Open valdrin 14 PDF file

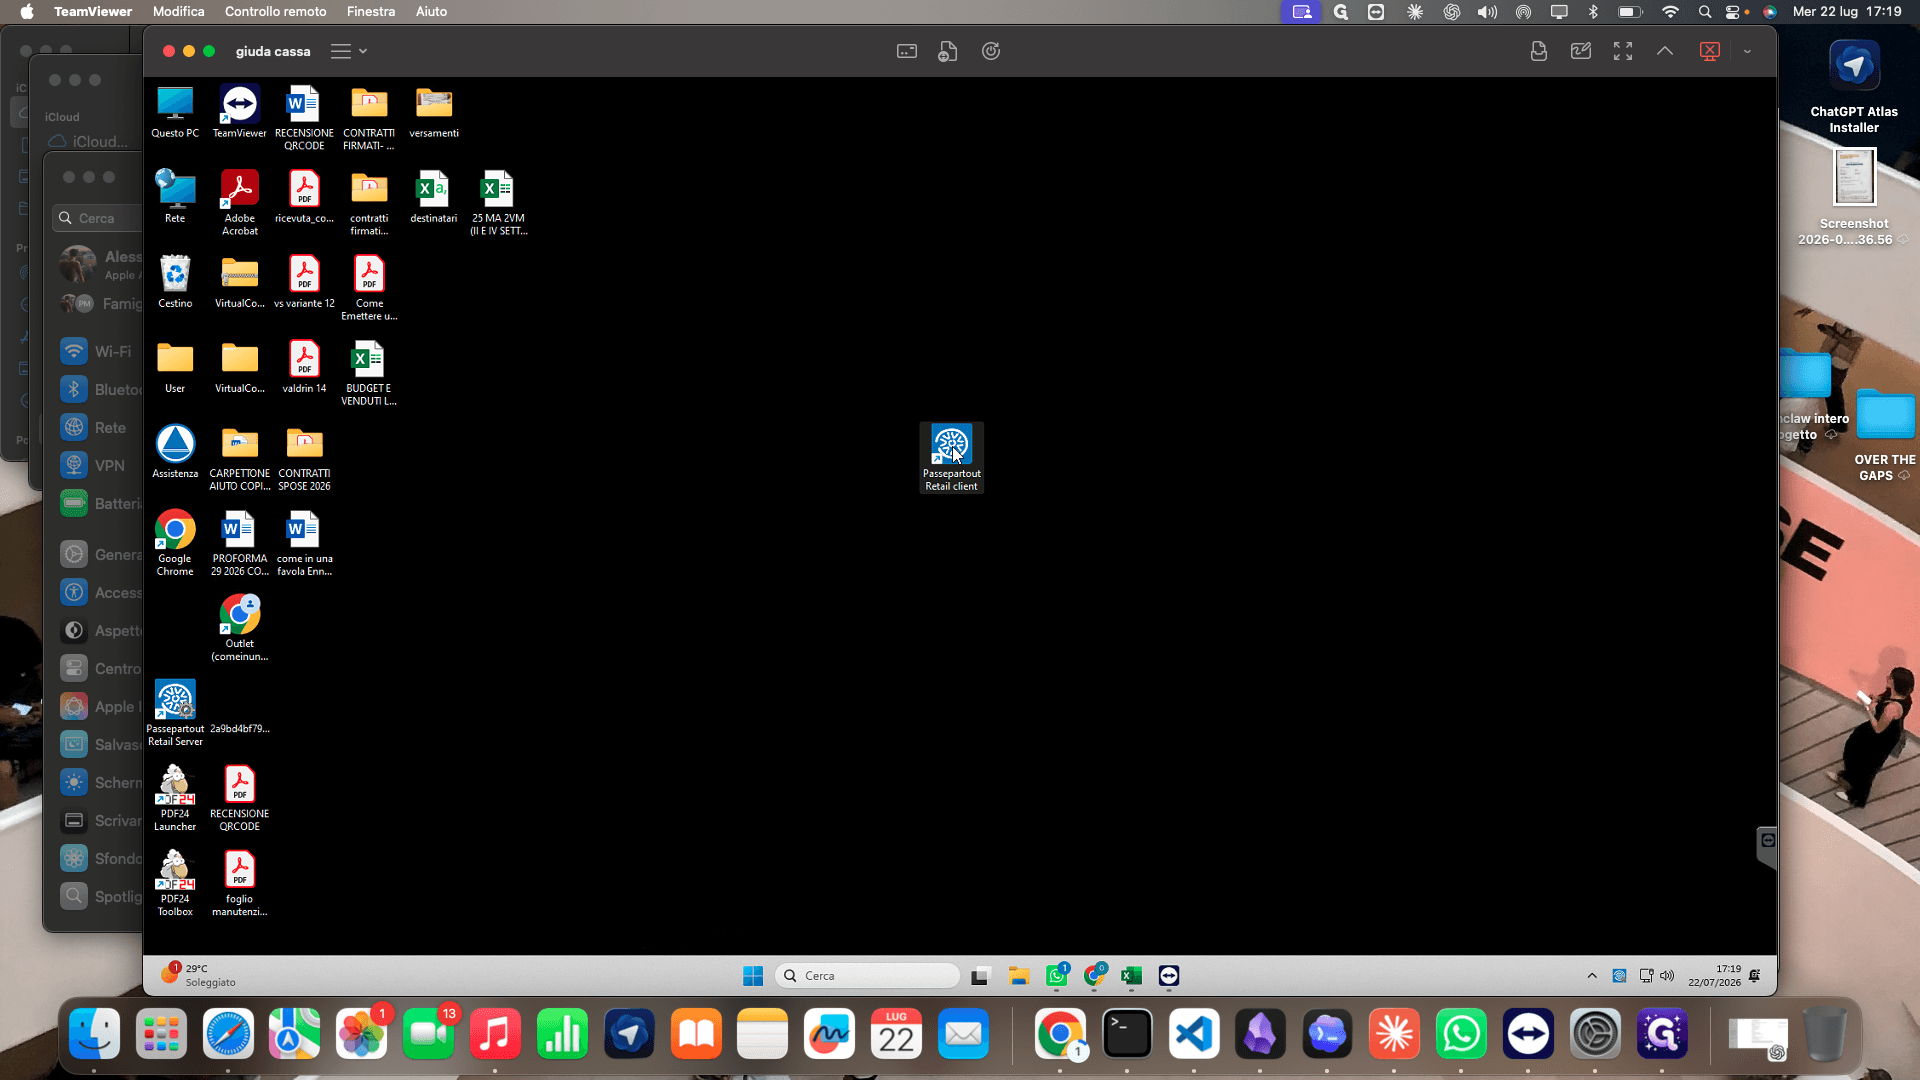click(304, 367)
